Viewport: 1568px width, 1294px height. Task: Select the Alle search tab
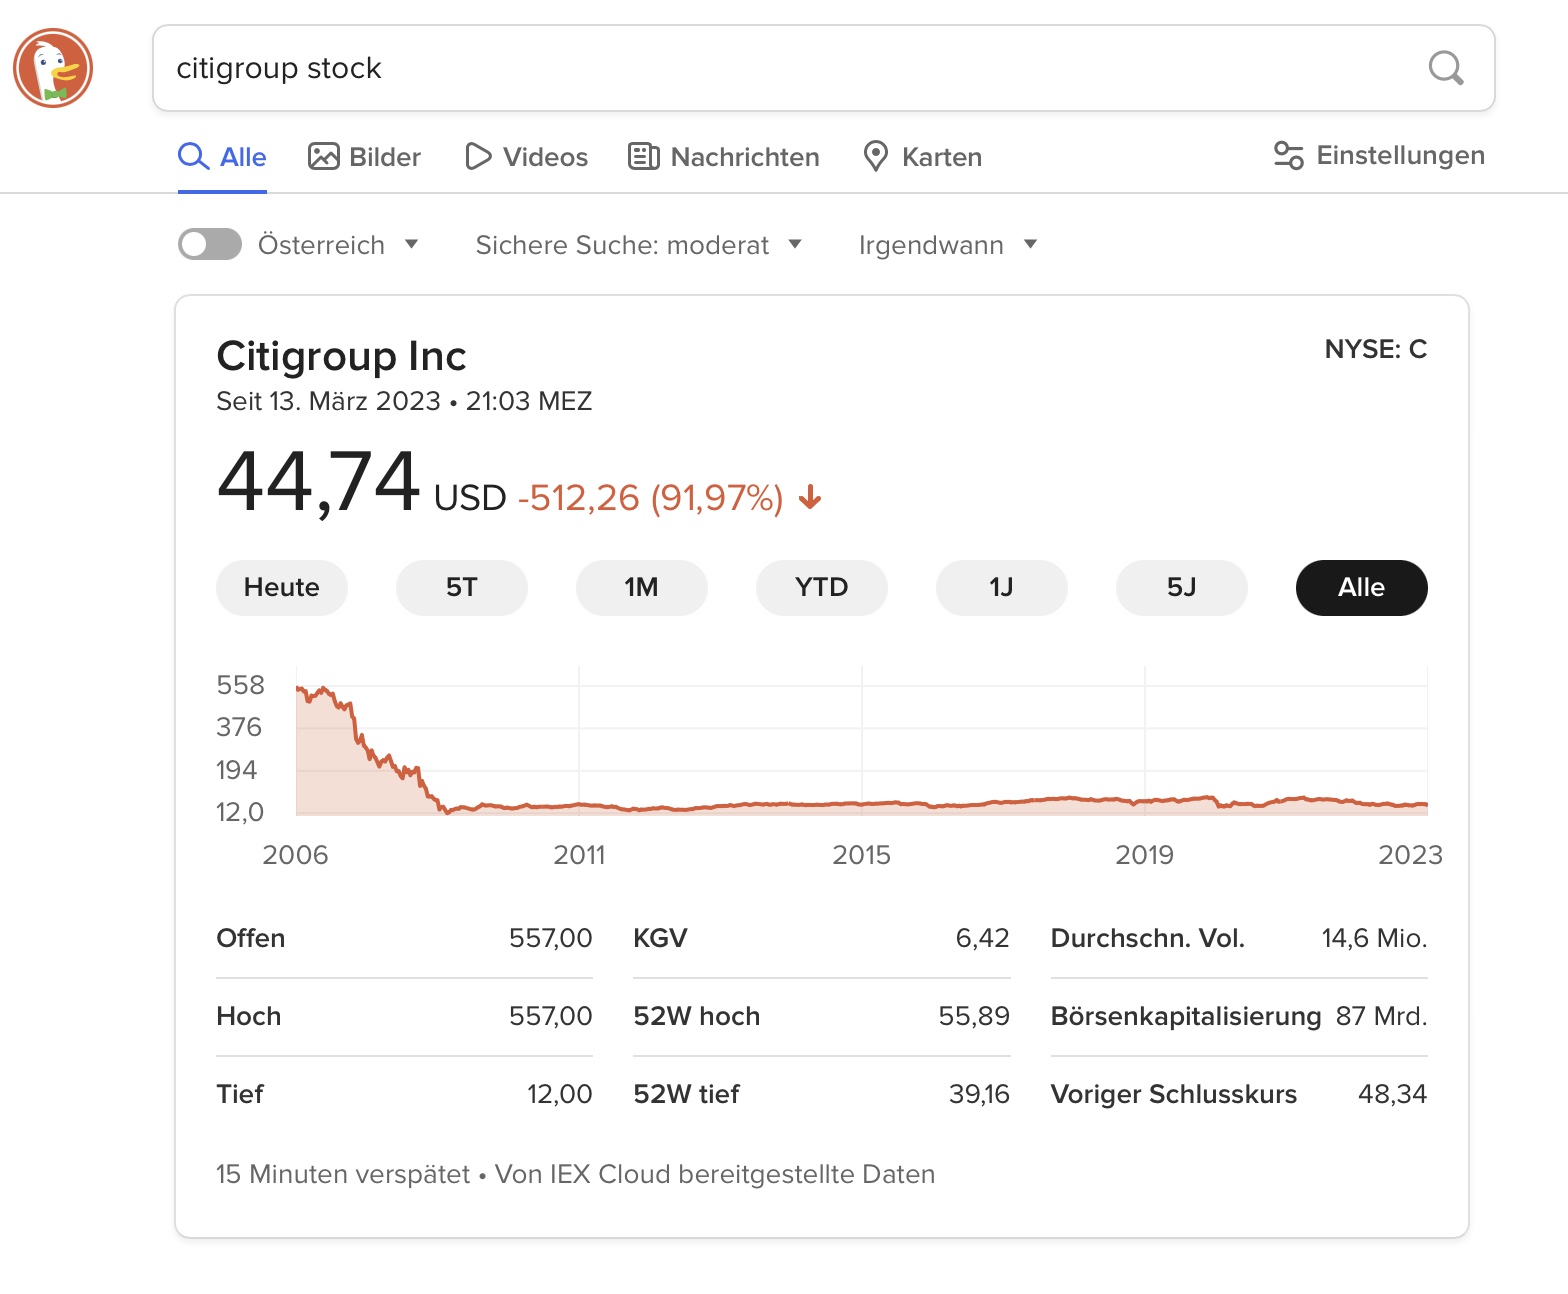tap(222, 157)
